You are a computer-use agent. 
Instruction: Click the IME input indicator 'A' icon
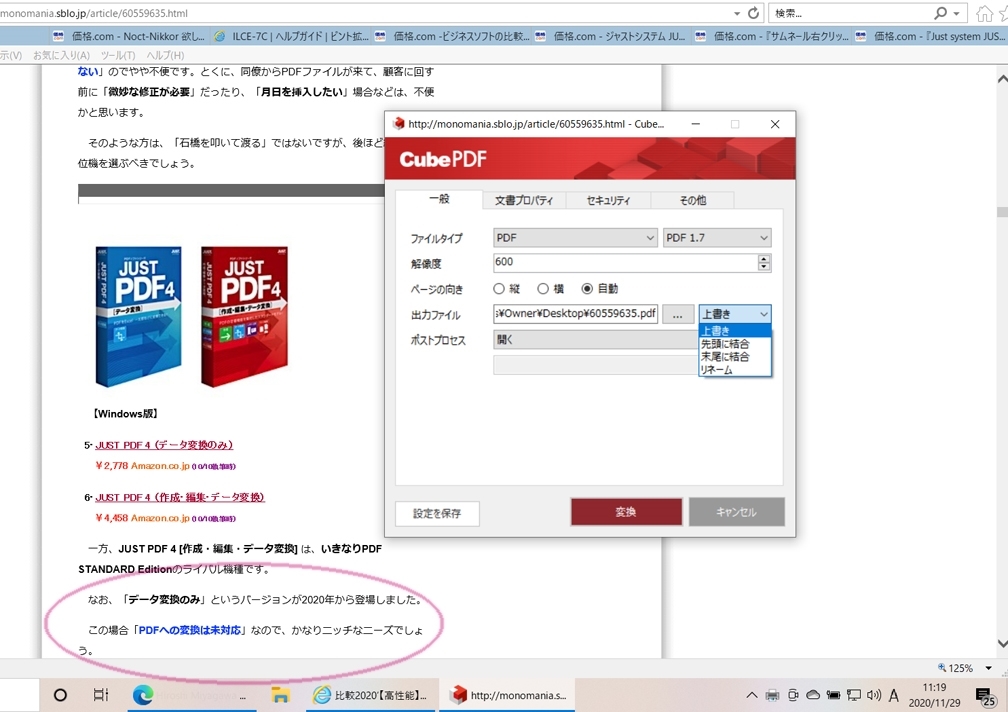pos(893,694)
